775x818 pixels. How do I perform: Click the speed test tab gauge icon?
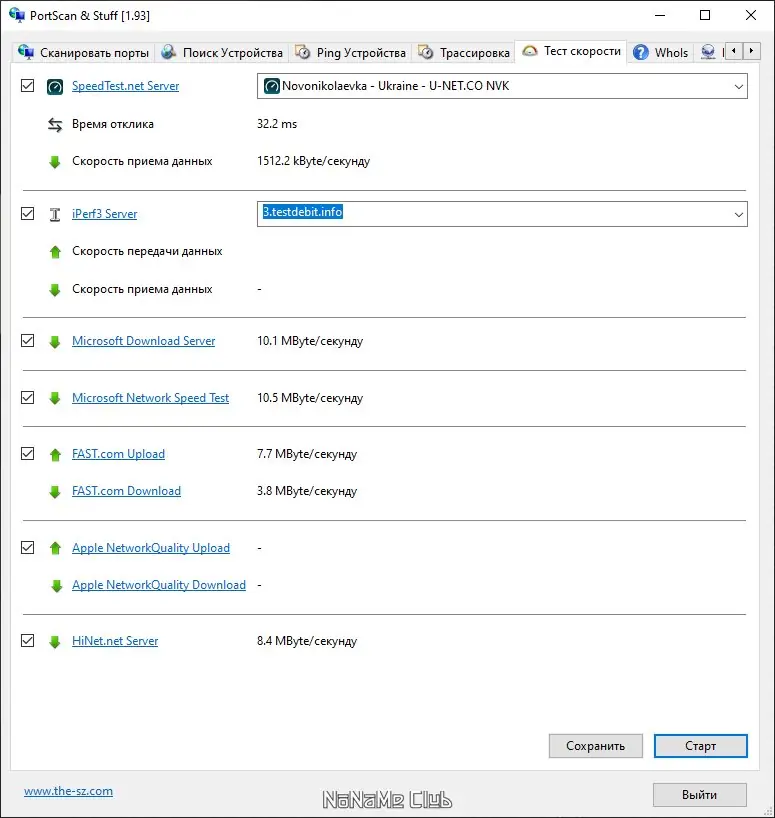pos(529,51)
